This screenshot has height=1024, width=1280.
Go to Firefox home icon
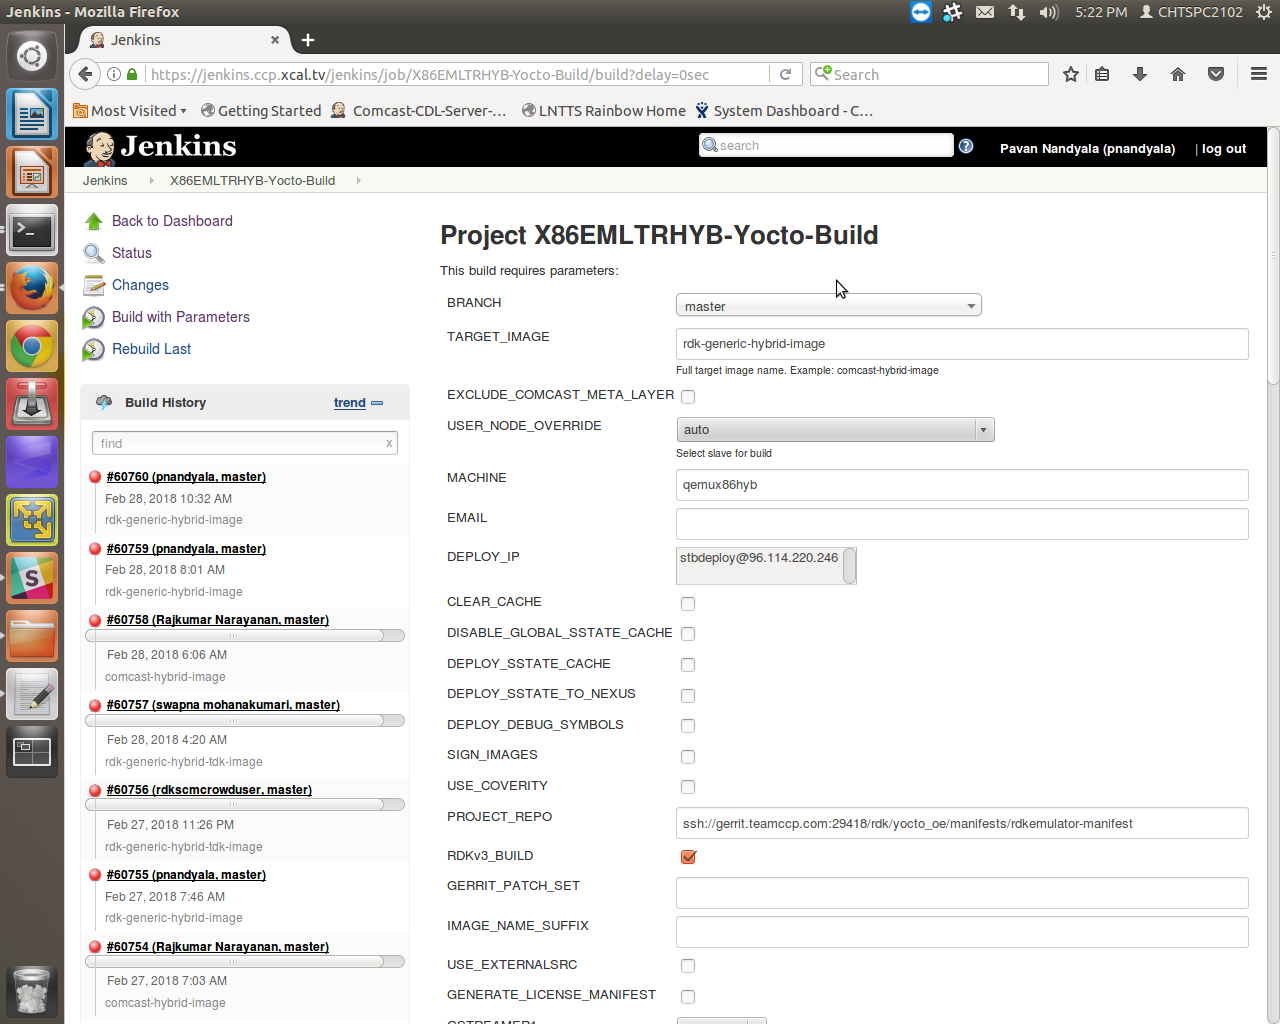[1178, 74]
